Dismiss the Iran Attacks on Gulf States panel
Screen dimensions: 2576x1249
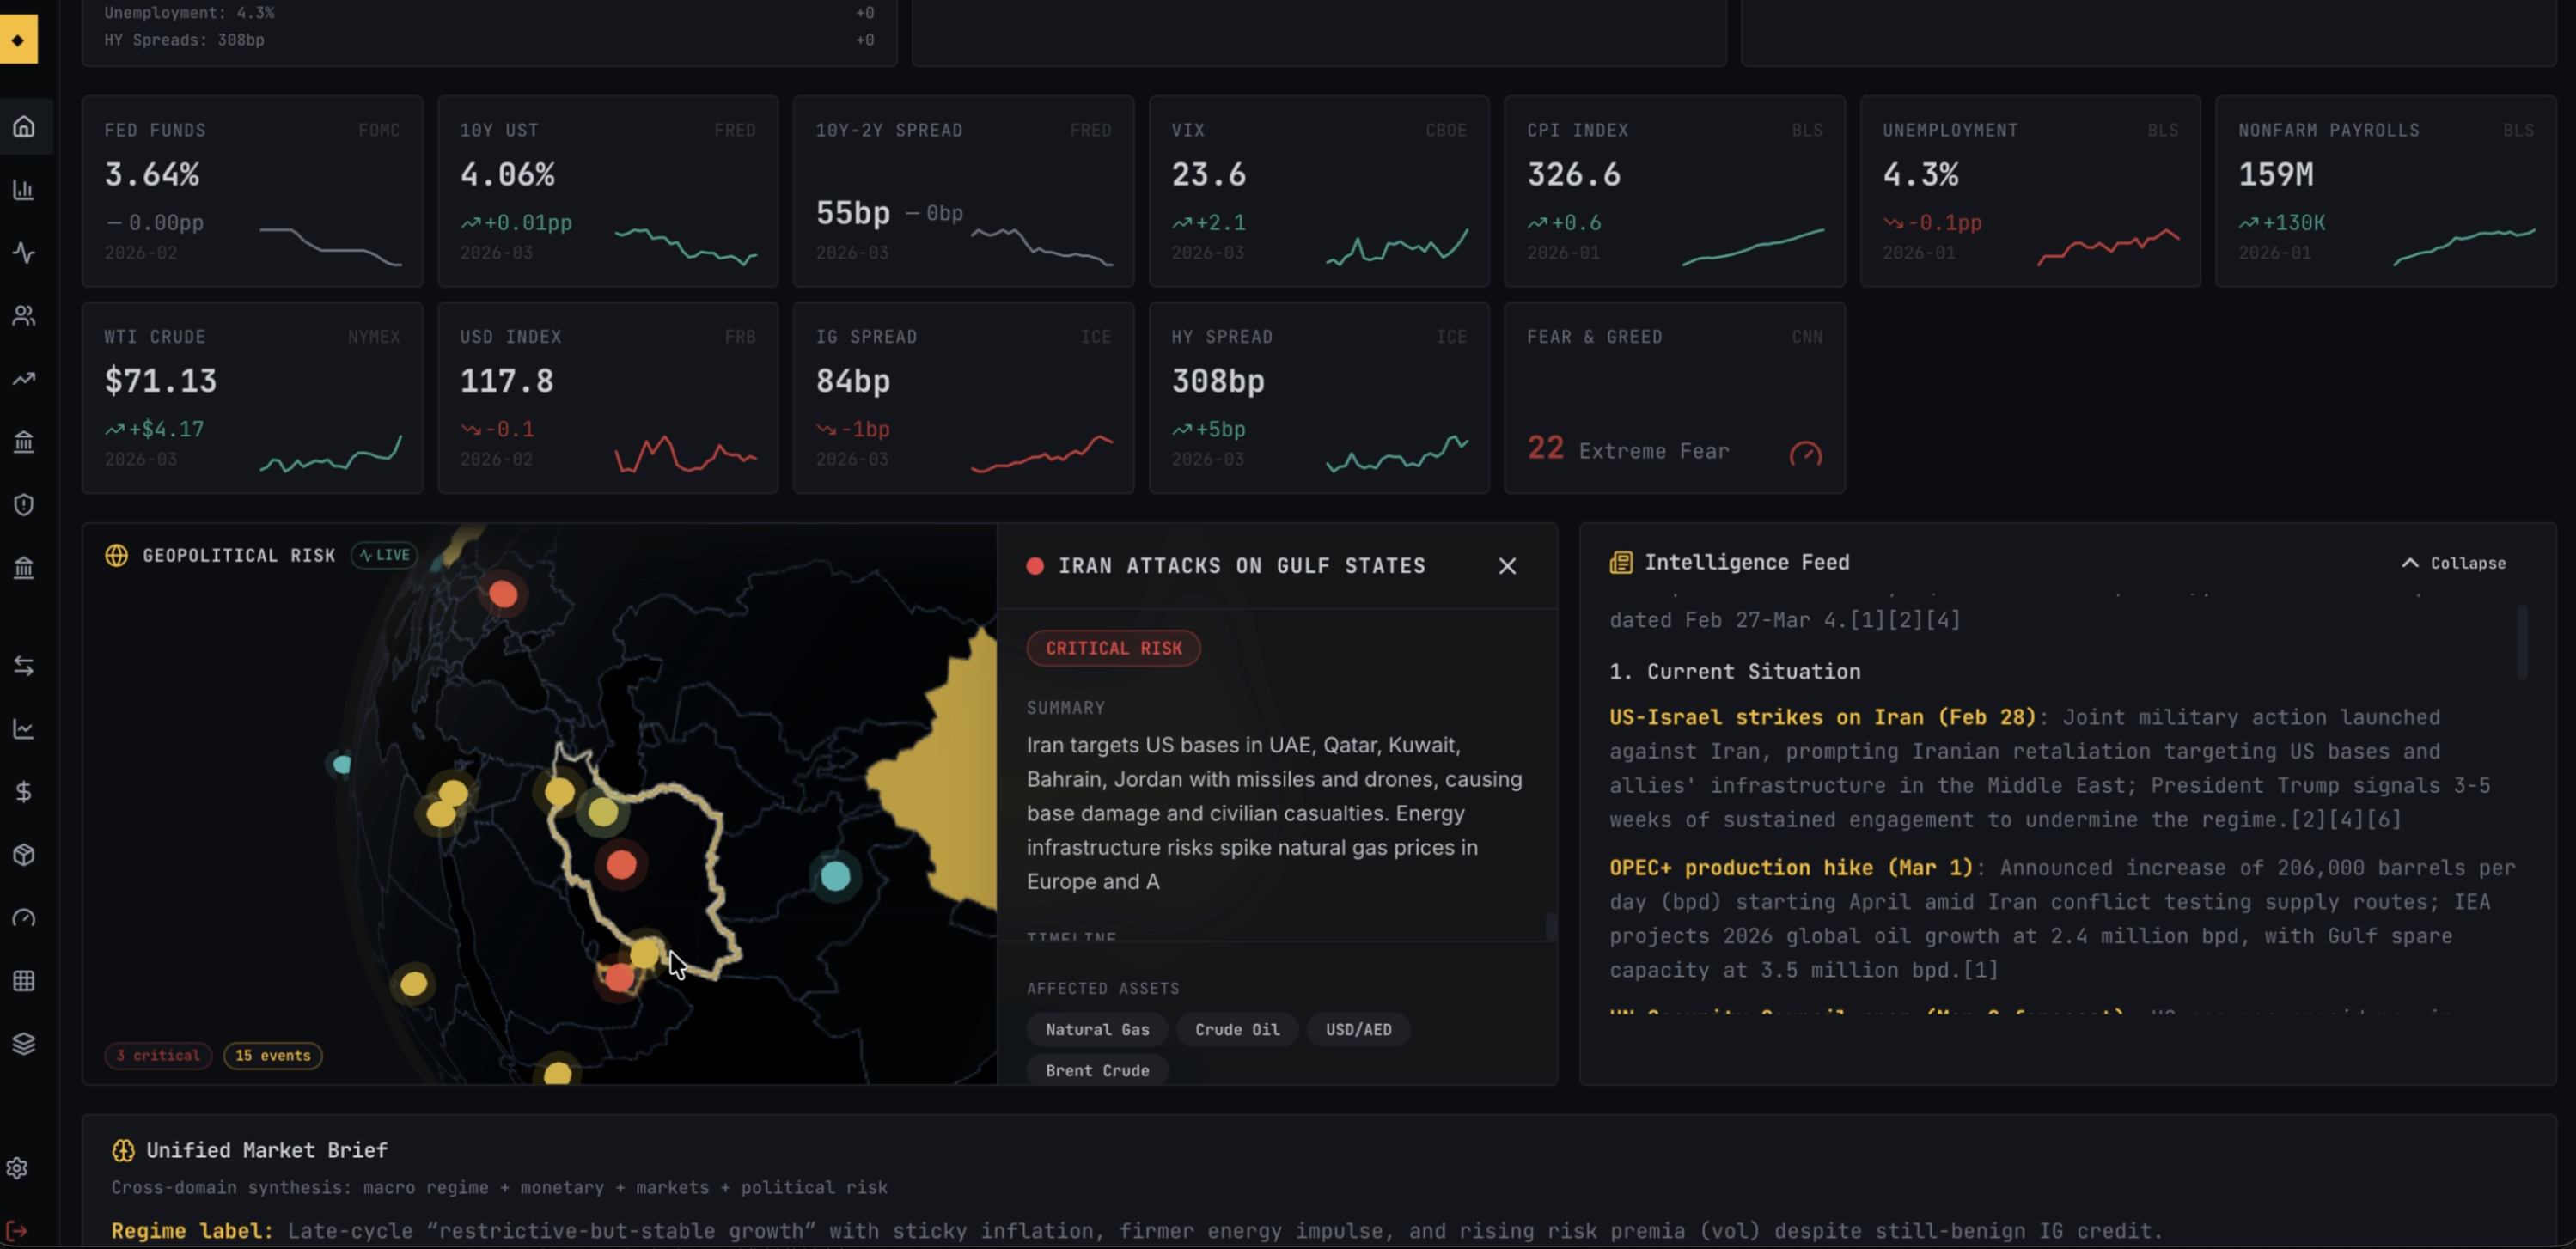tap(1507, 566)
